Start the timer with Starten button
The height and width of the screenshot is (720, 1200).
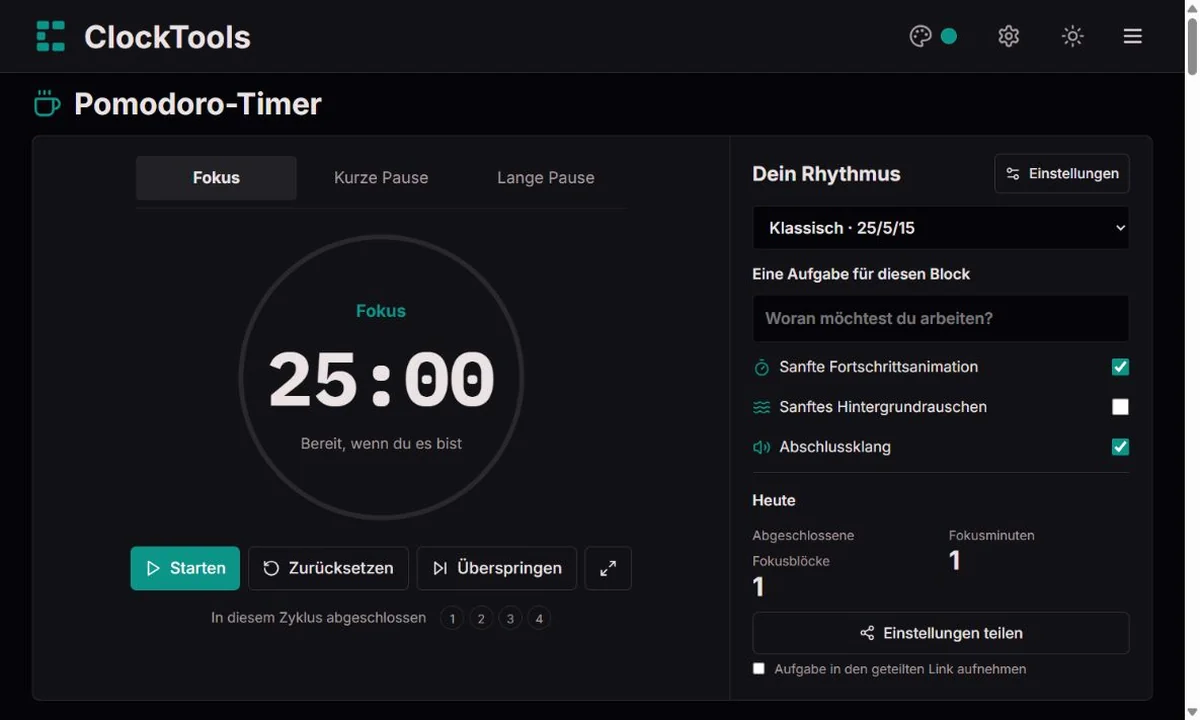[185, 568]
